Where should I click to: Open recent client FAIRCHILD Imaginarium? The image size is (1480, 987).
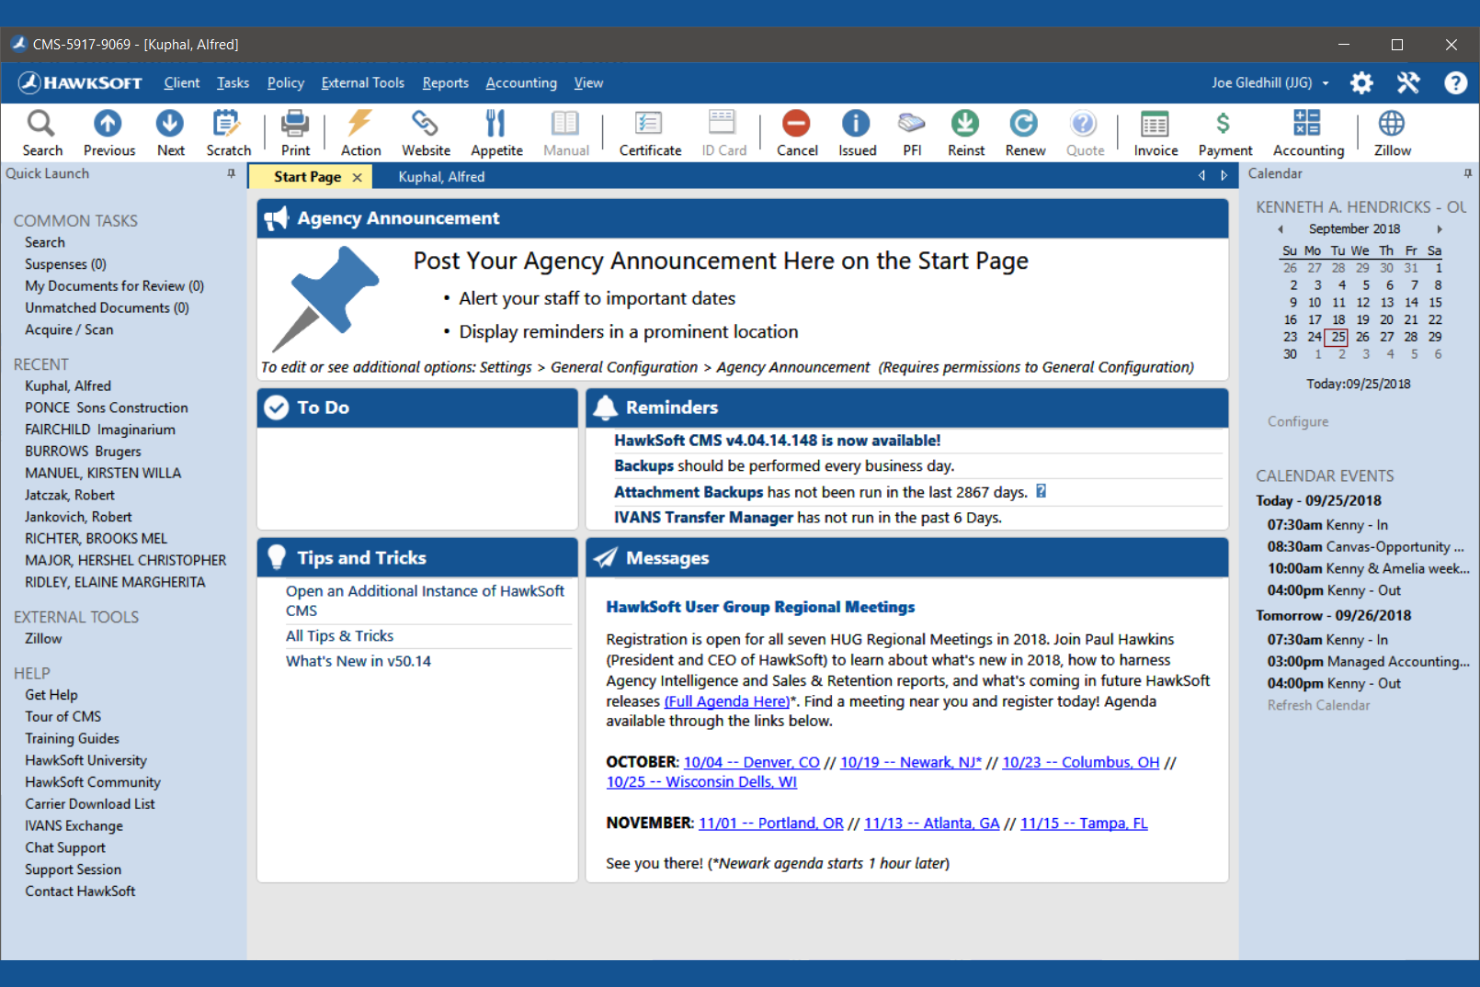(x=100, y=430)
